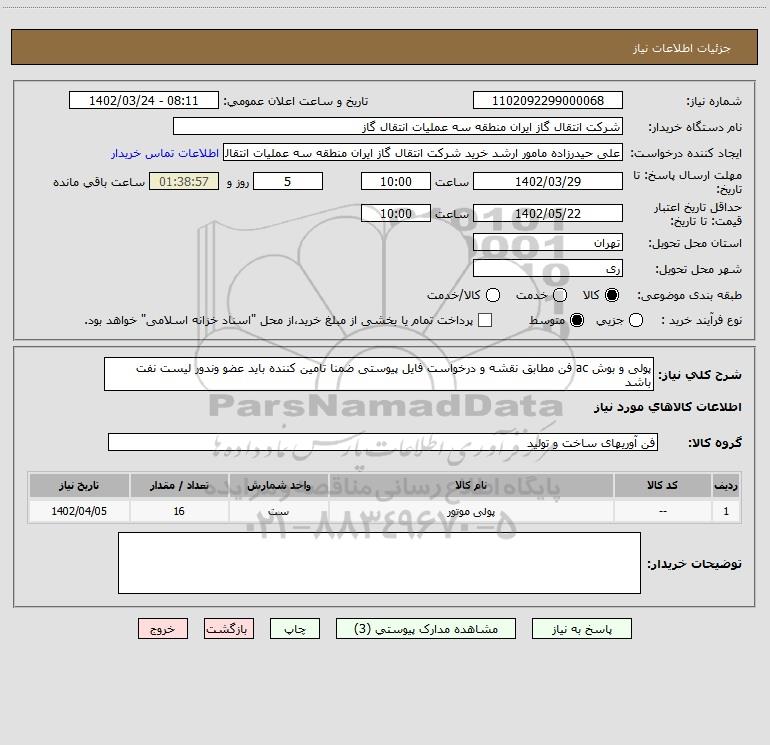The width and height of the screenshot is (770, 745).
Task: Toggle Islamic treasury payment checkbox
Action: pos(485,320)
